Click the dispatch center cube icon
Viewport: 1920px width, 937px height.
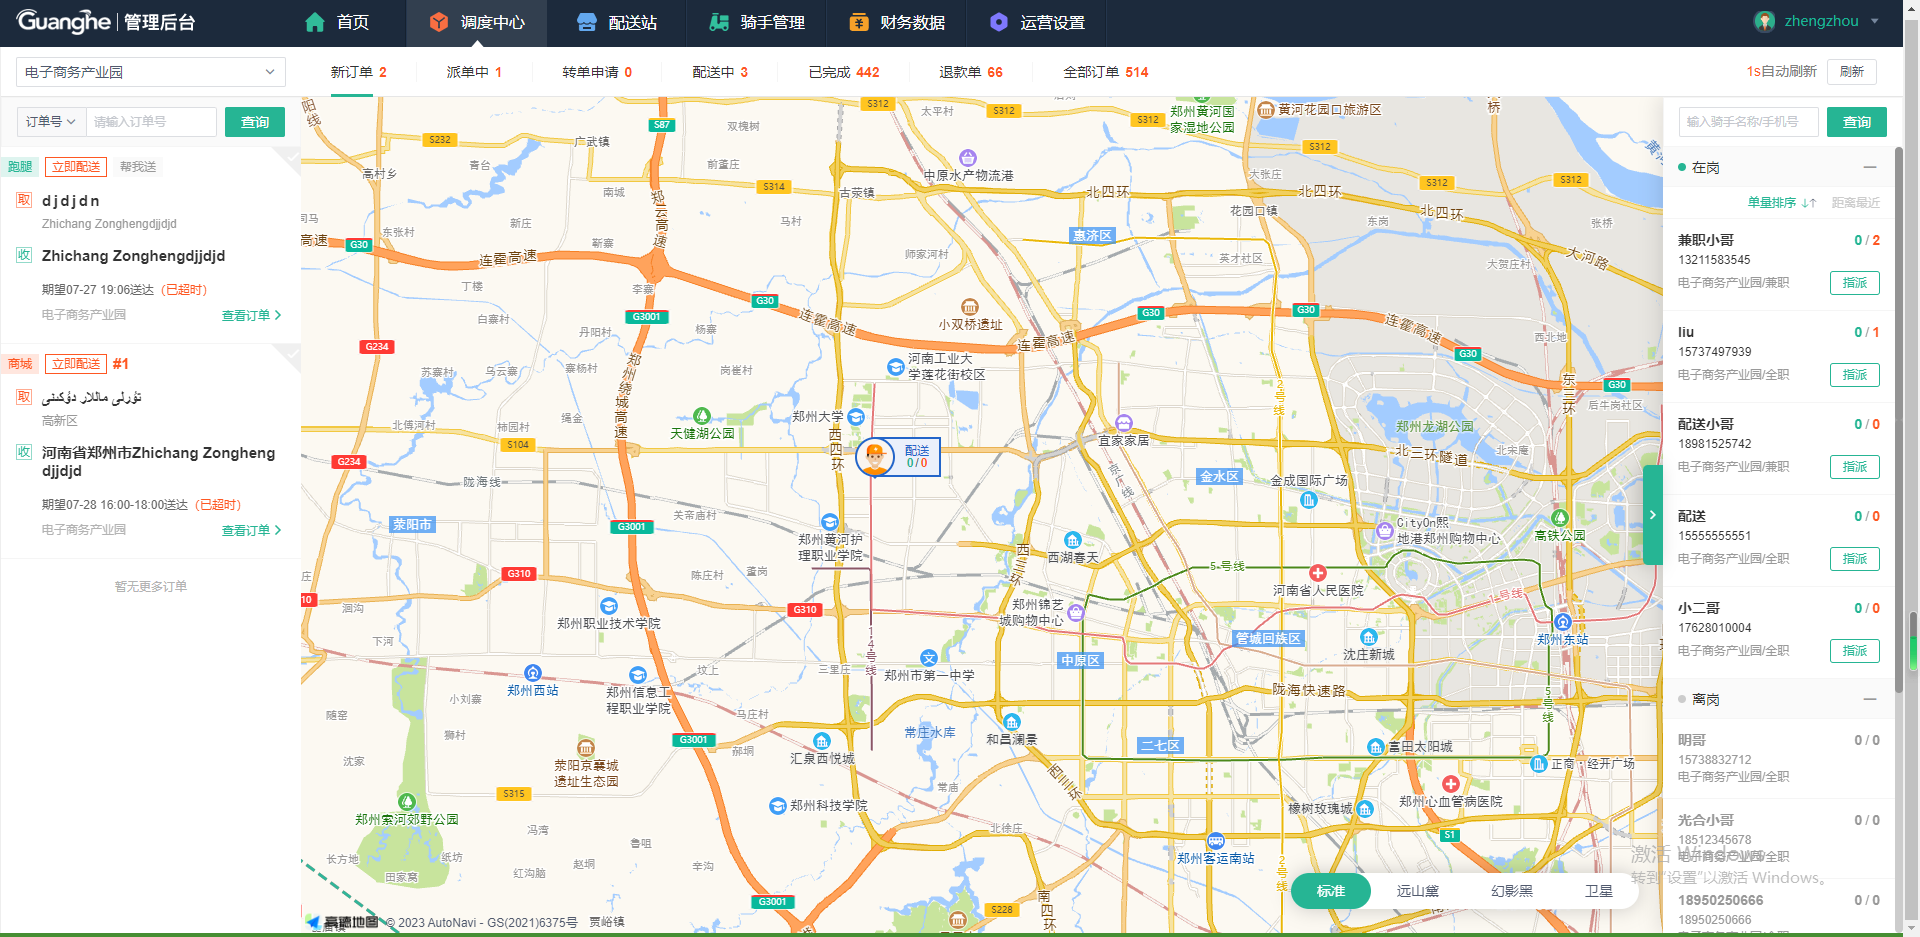[x=438, y=22]
